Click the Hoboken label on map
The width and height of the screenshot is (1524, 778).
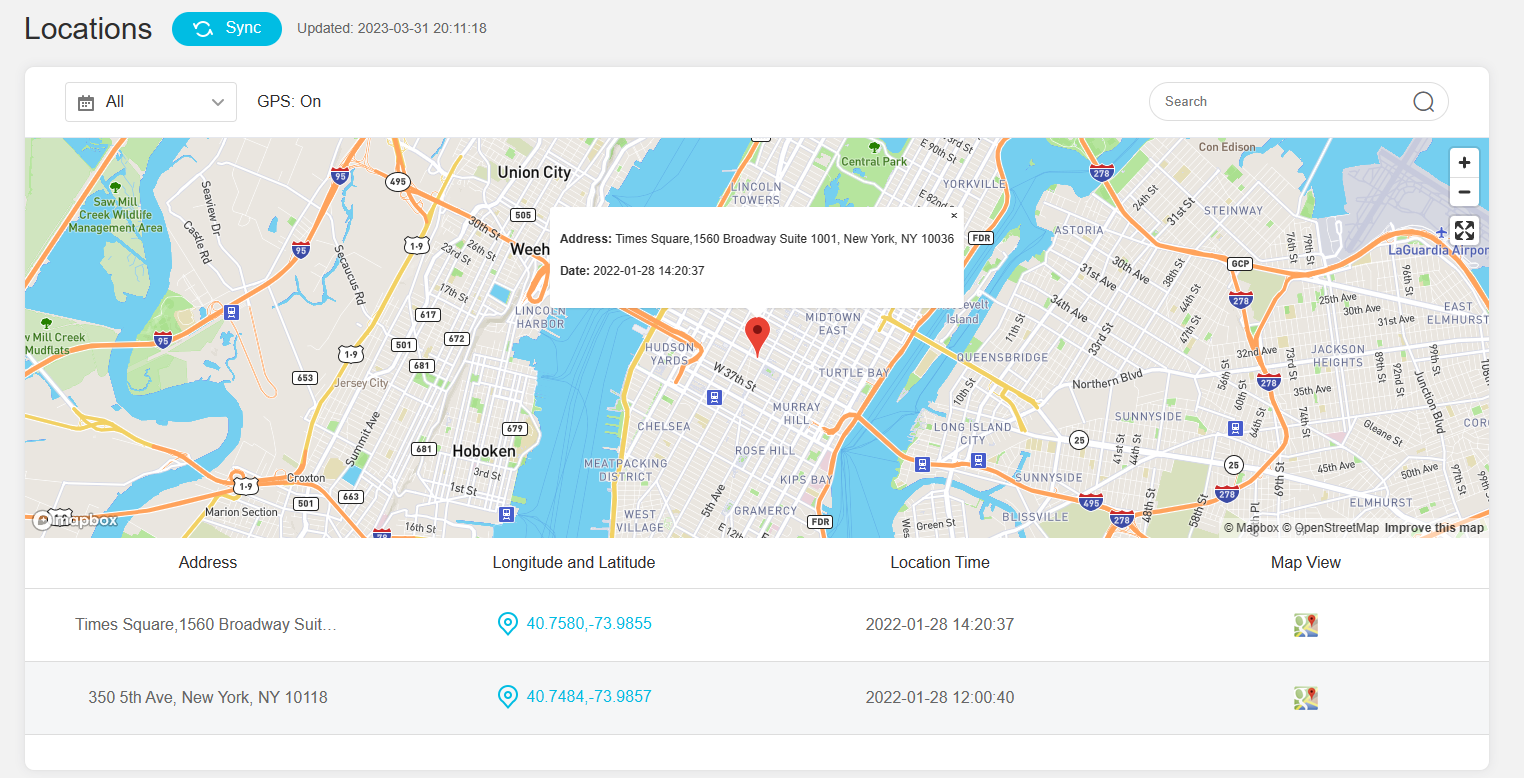pos(484,451)
